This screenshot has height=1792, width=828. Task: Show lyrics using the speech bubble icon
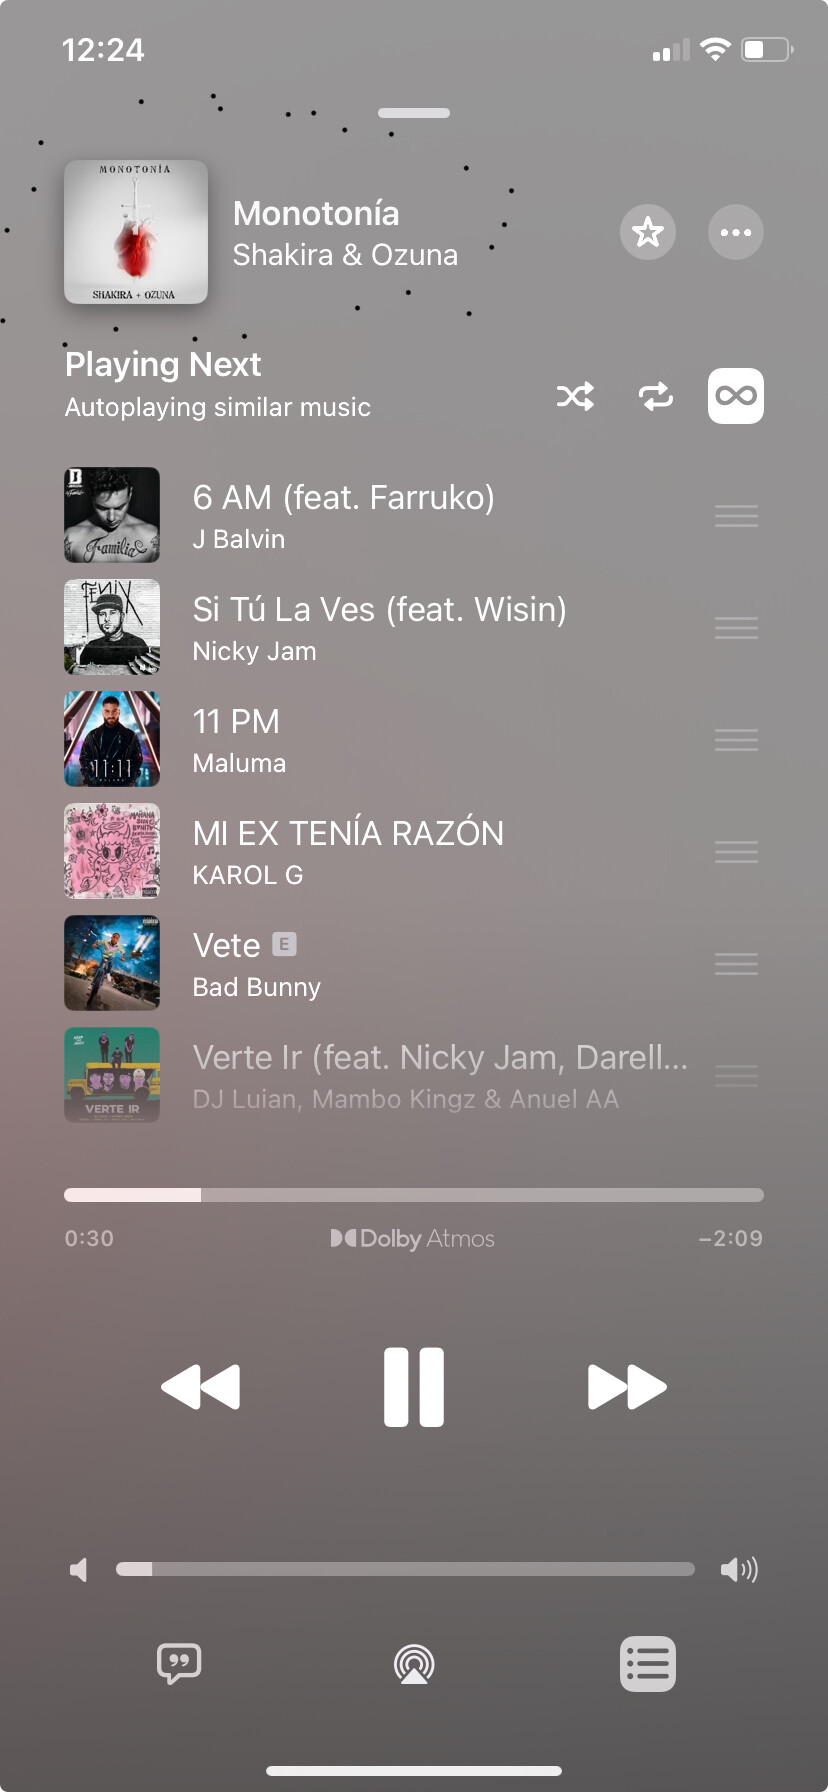[x=179, y=1664]
